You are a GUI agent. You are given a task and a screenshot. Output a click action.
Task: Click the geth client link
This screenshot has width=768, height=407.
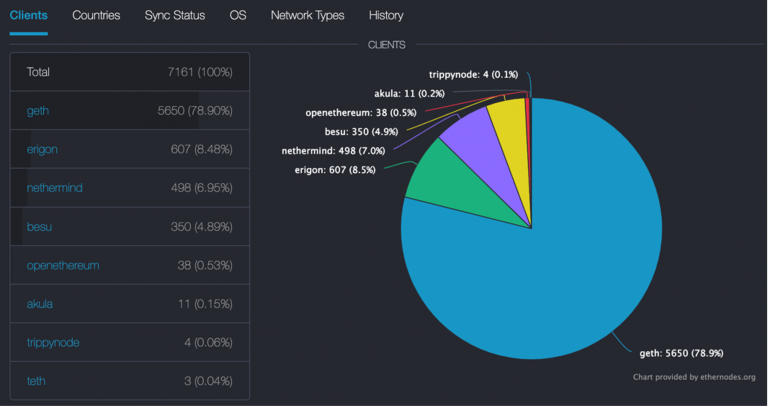[x=37, y=111]
